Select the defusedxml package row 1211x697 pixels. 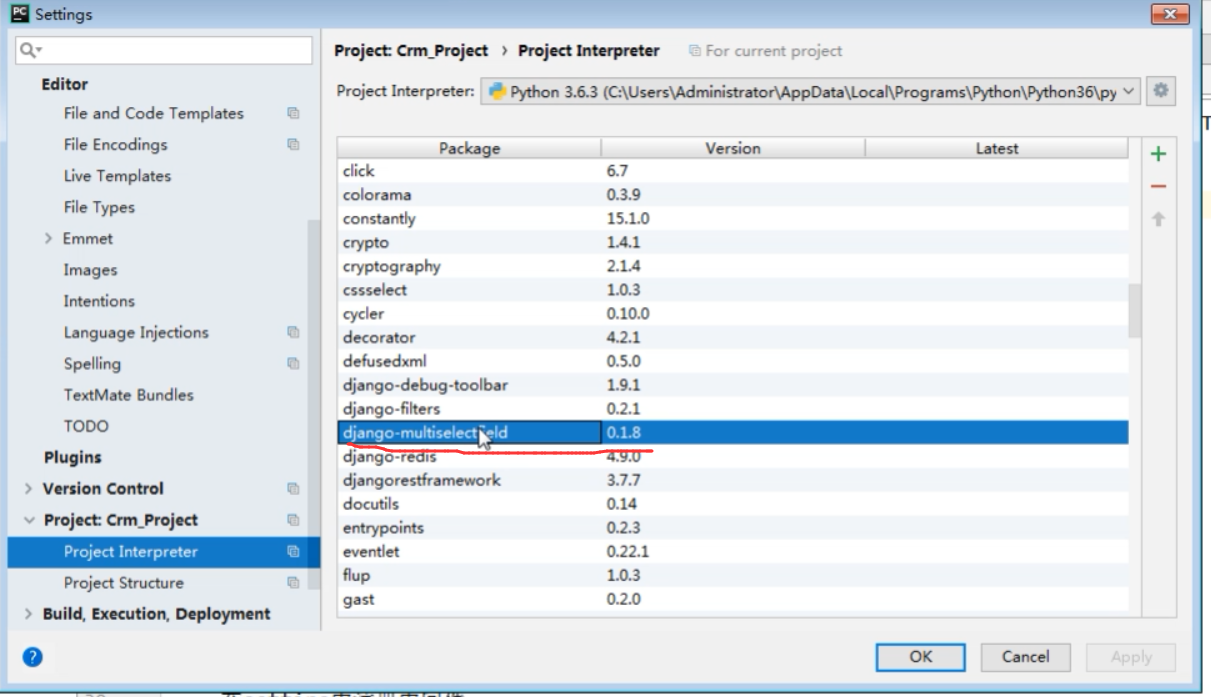(x=733, y=361)
